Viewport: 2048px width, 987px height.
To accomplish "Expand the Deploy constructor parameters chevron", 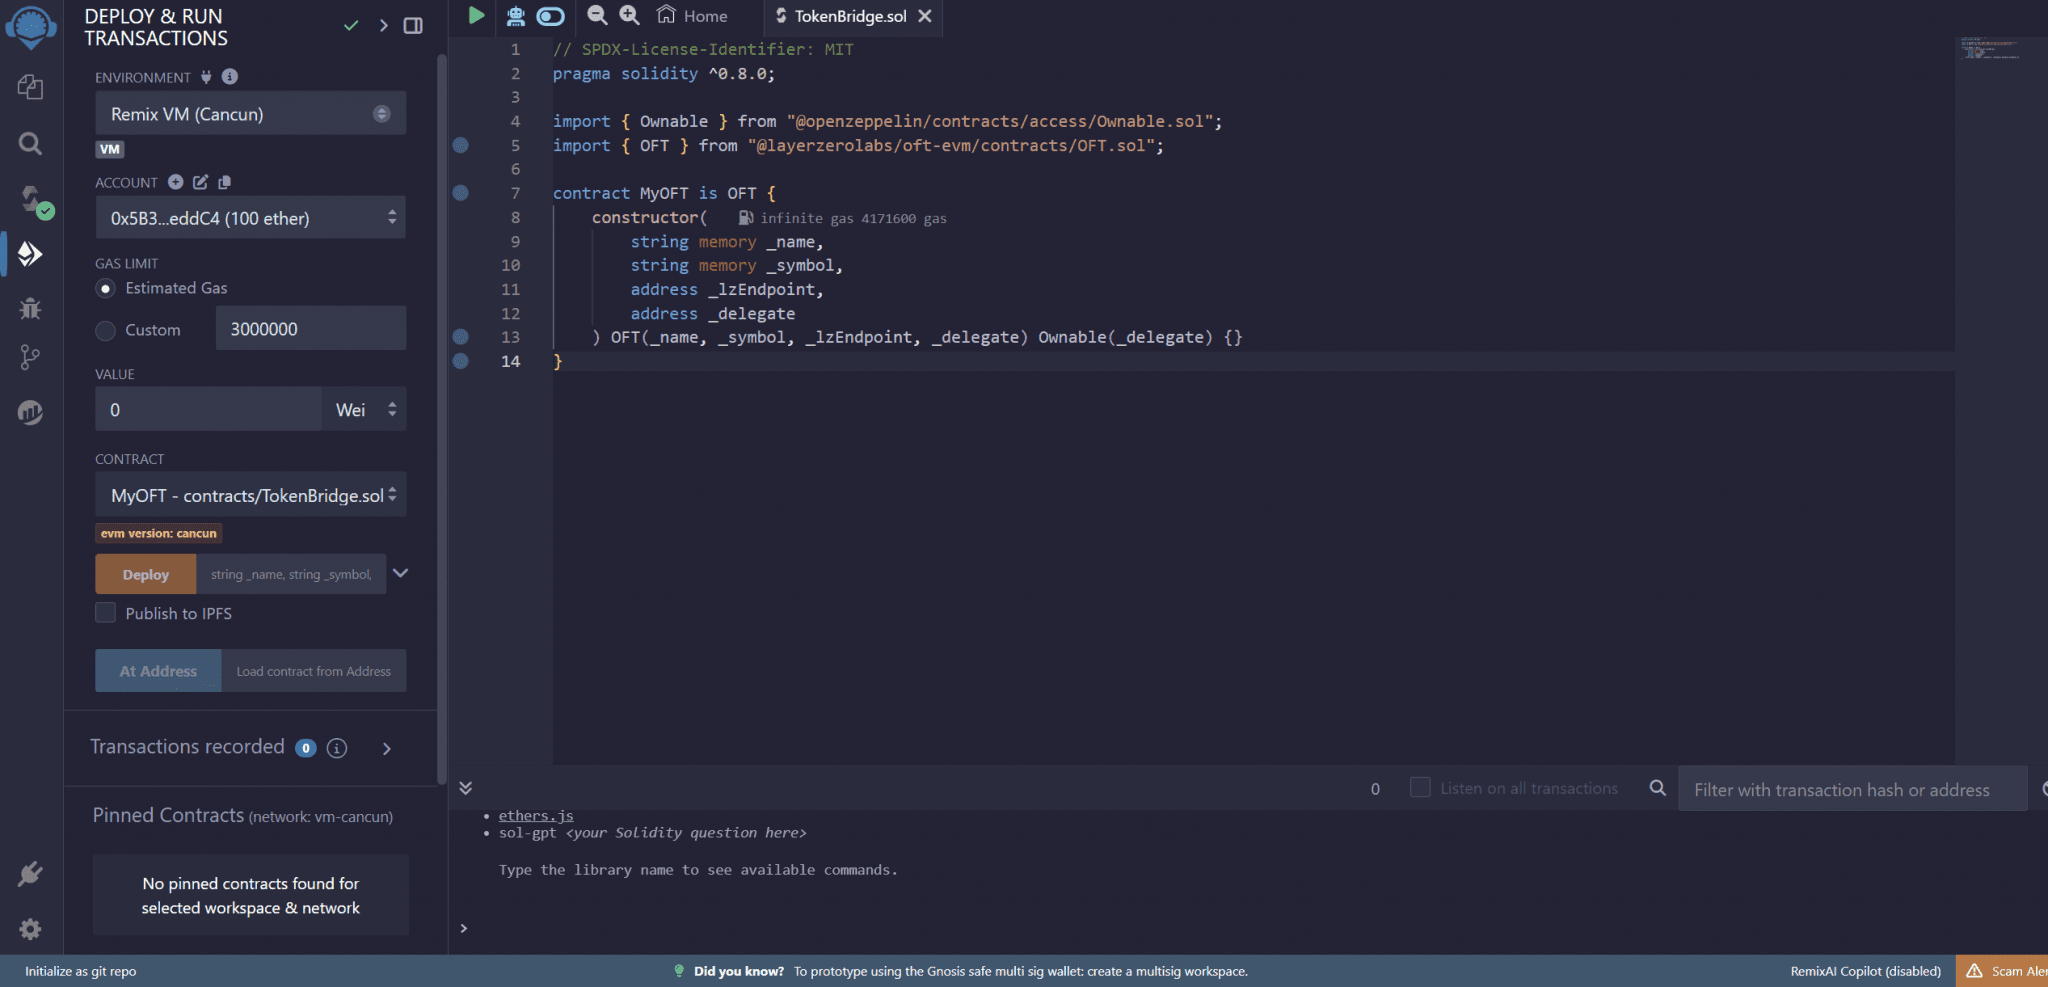I will click(x=401, y=573).
